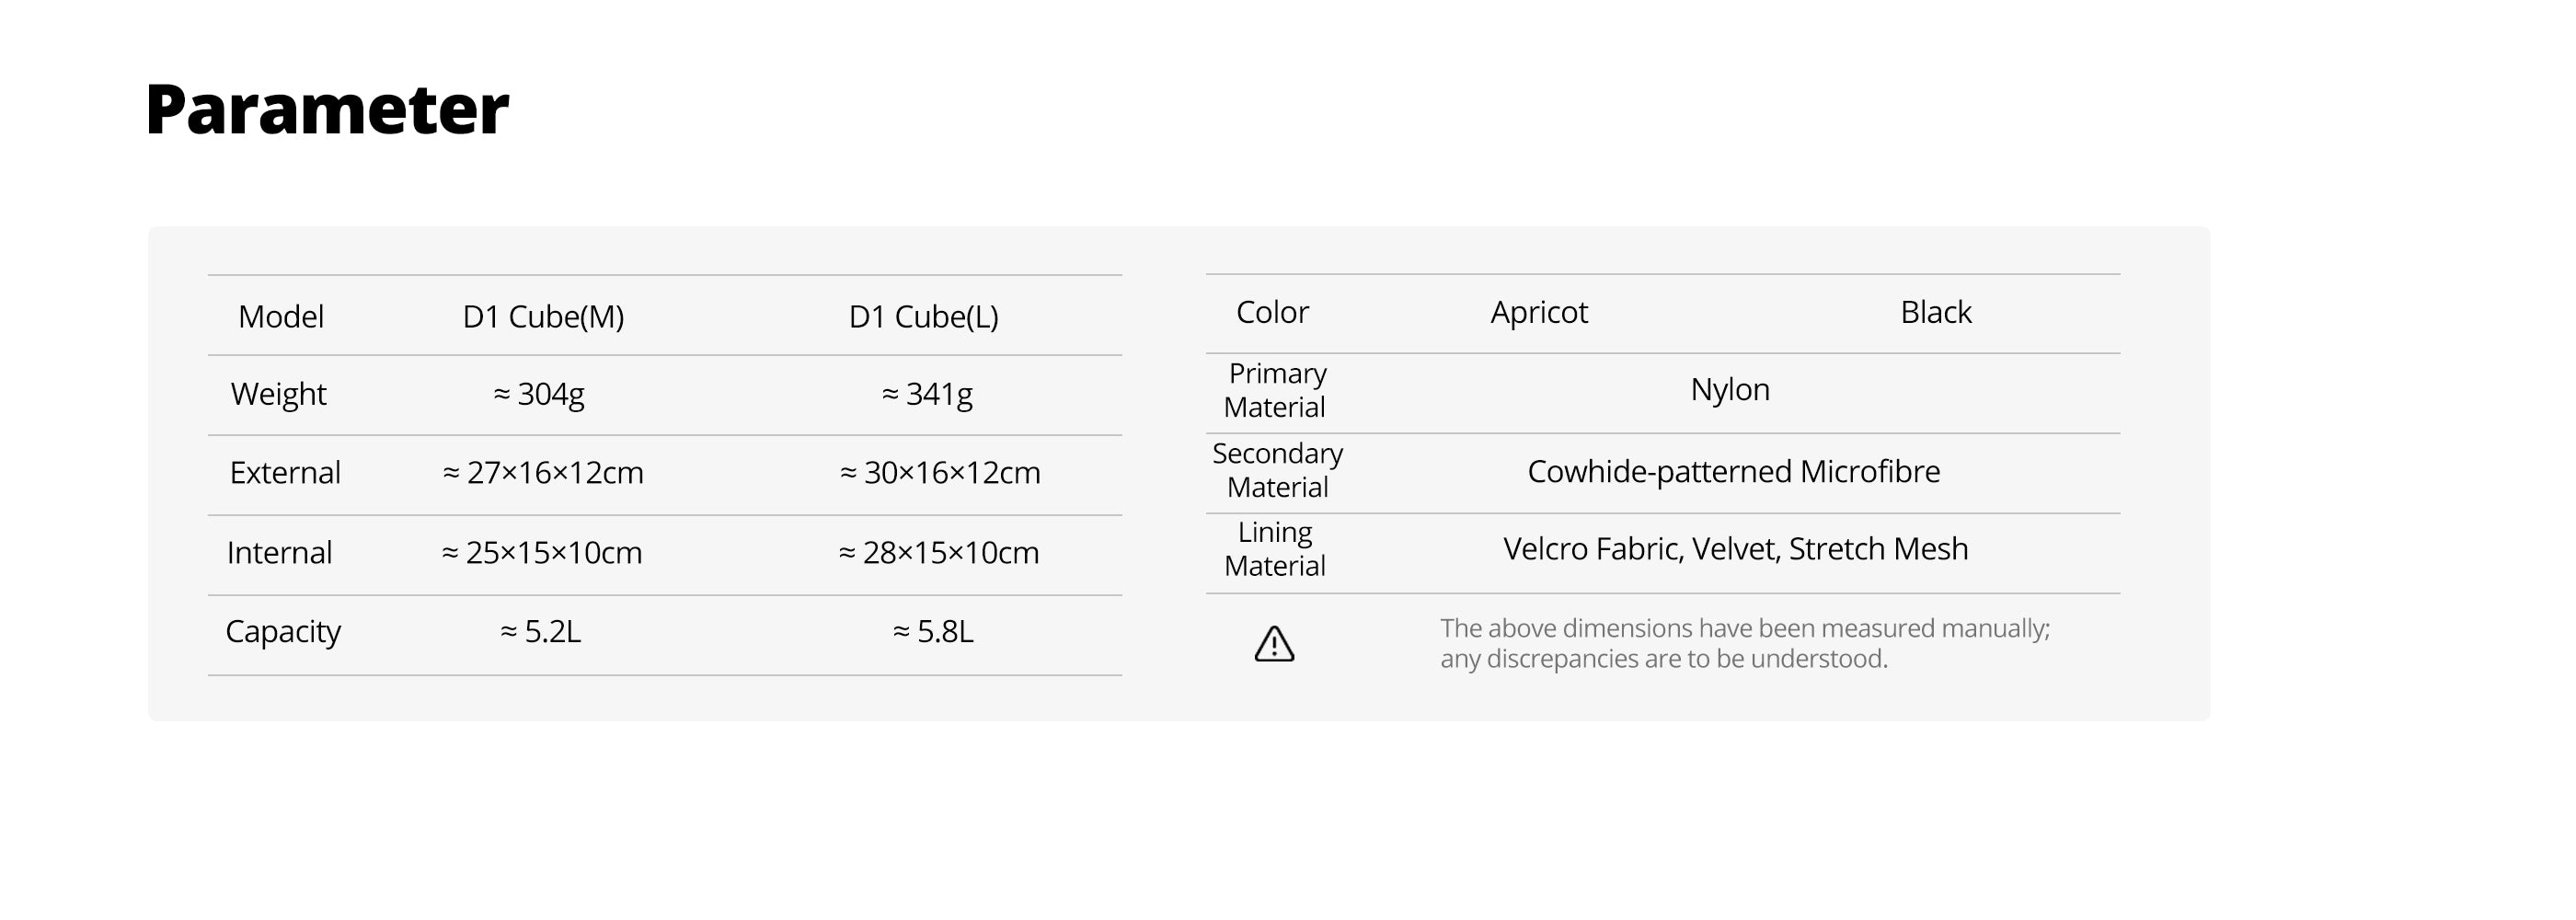Click external size ≈ 27×16×12cm
Screen dimensions: 2576x920
click(543, 473)
